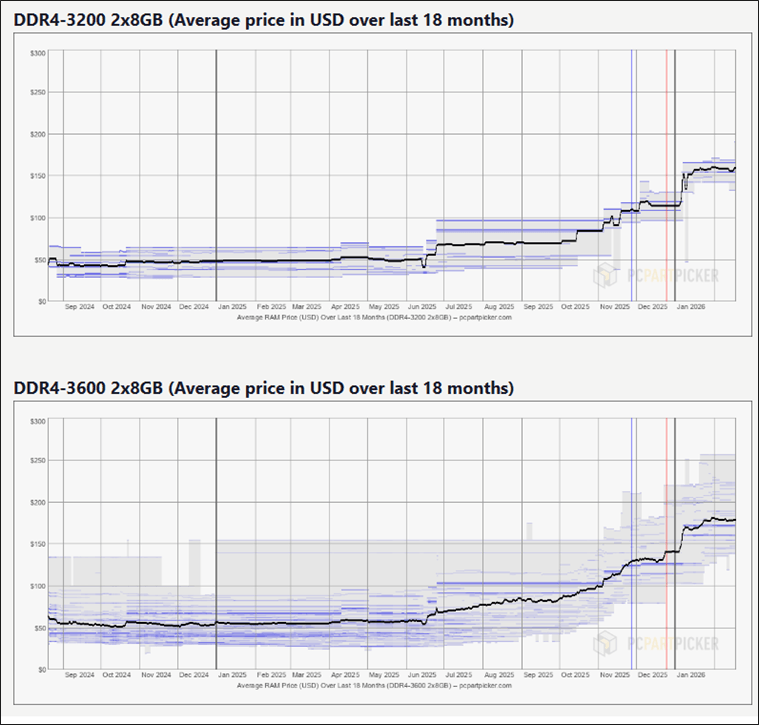This screenshot has height=725, width=759.
Task: Click Apr 2025 label on DDR4-3600 chart
Action: (x=345, y=675)
